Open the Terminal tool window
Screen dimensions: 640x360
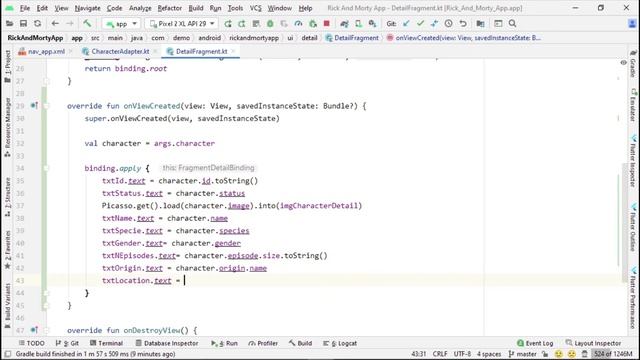click(106, 343)
